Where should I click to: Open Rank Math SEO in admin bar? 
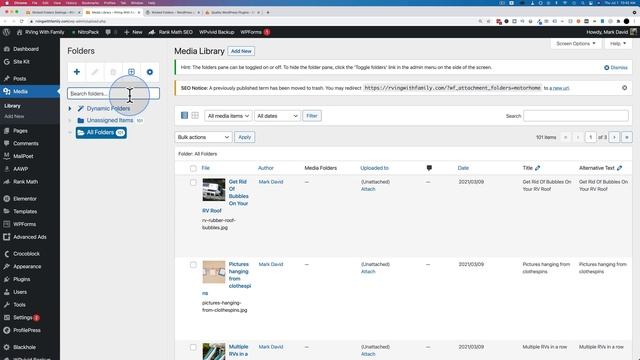tap(171, 32)
